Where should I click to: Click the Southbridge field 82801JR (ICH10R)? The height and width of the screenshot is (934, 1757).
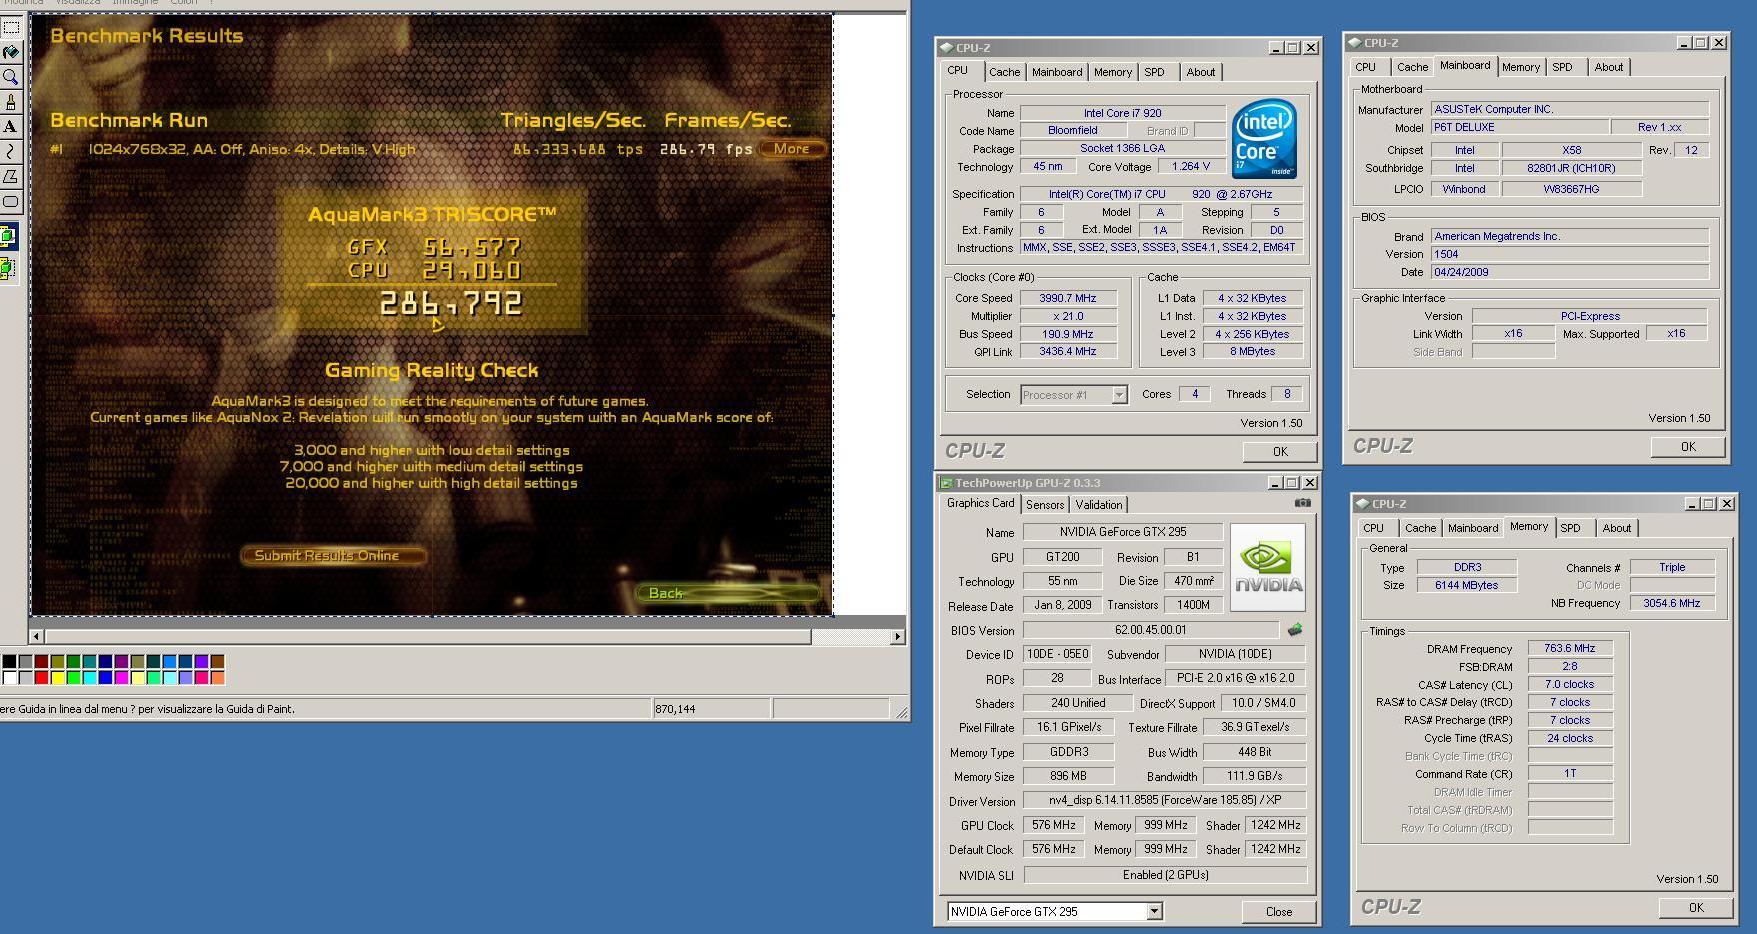[x=1571, y=168]
